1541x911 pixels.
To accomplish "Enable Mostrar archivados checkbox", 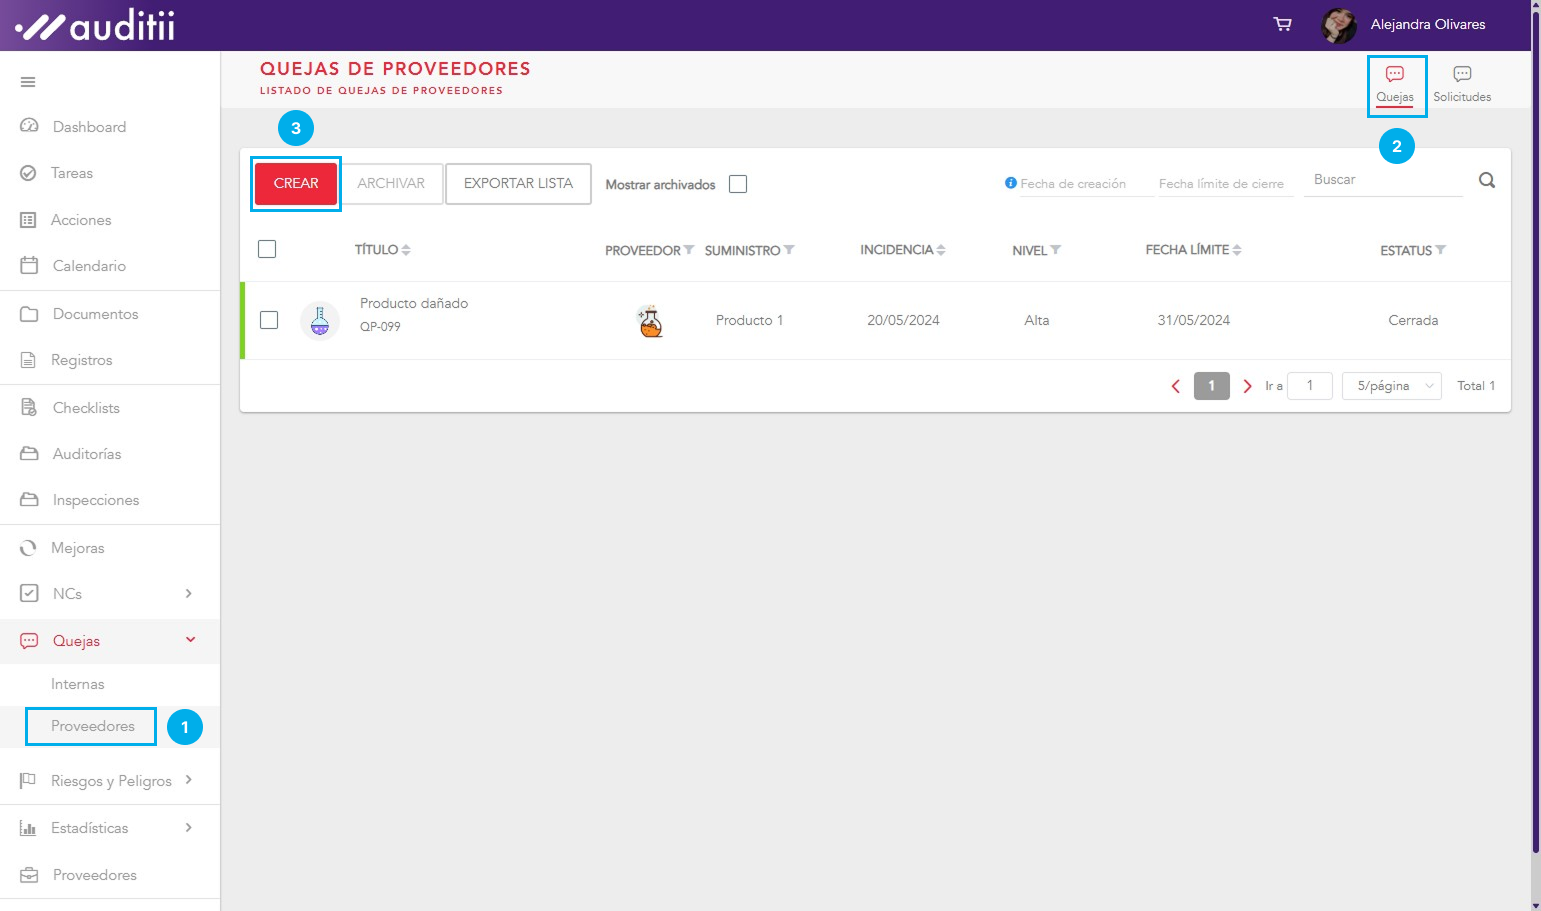I will [738, 184].
